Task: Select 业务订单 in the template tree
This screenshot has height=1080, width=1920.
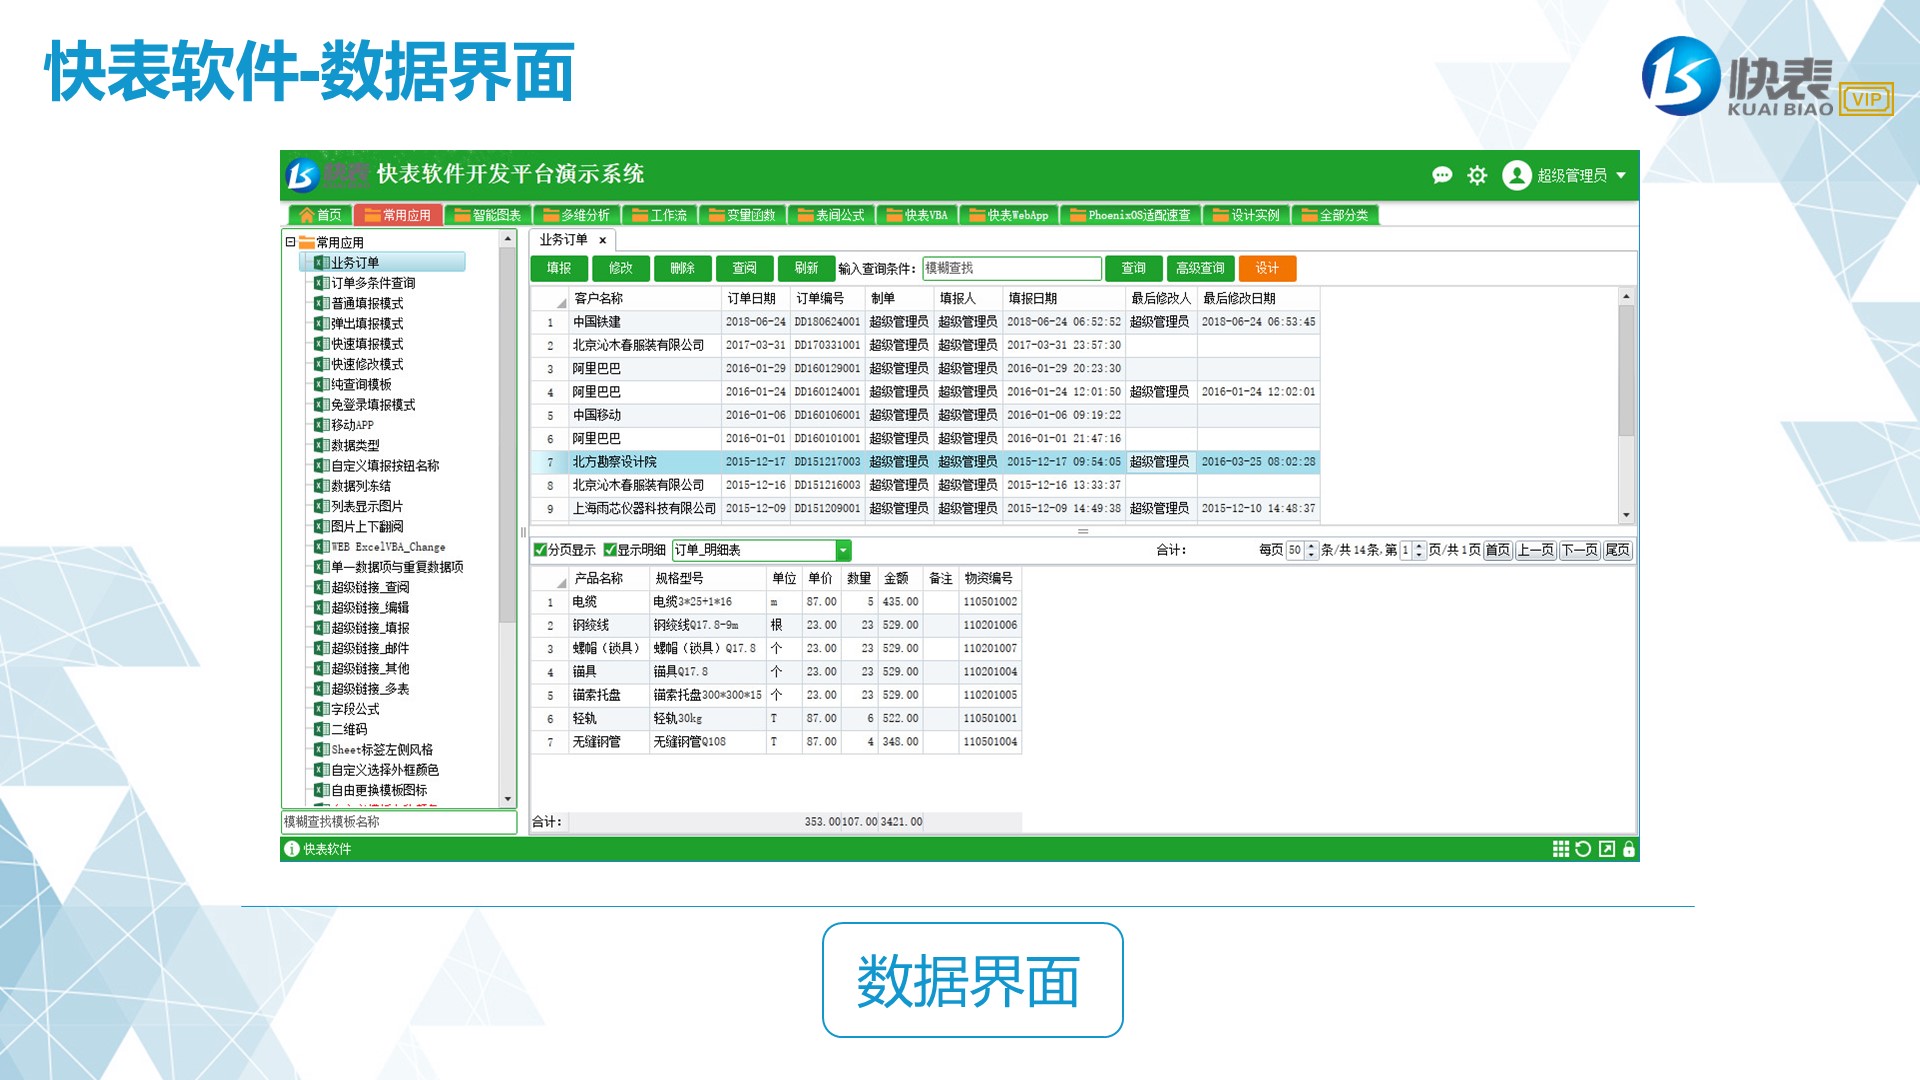Action: click(382, 262)
